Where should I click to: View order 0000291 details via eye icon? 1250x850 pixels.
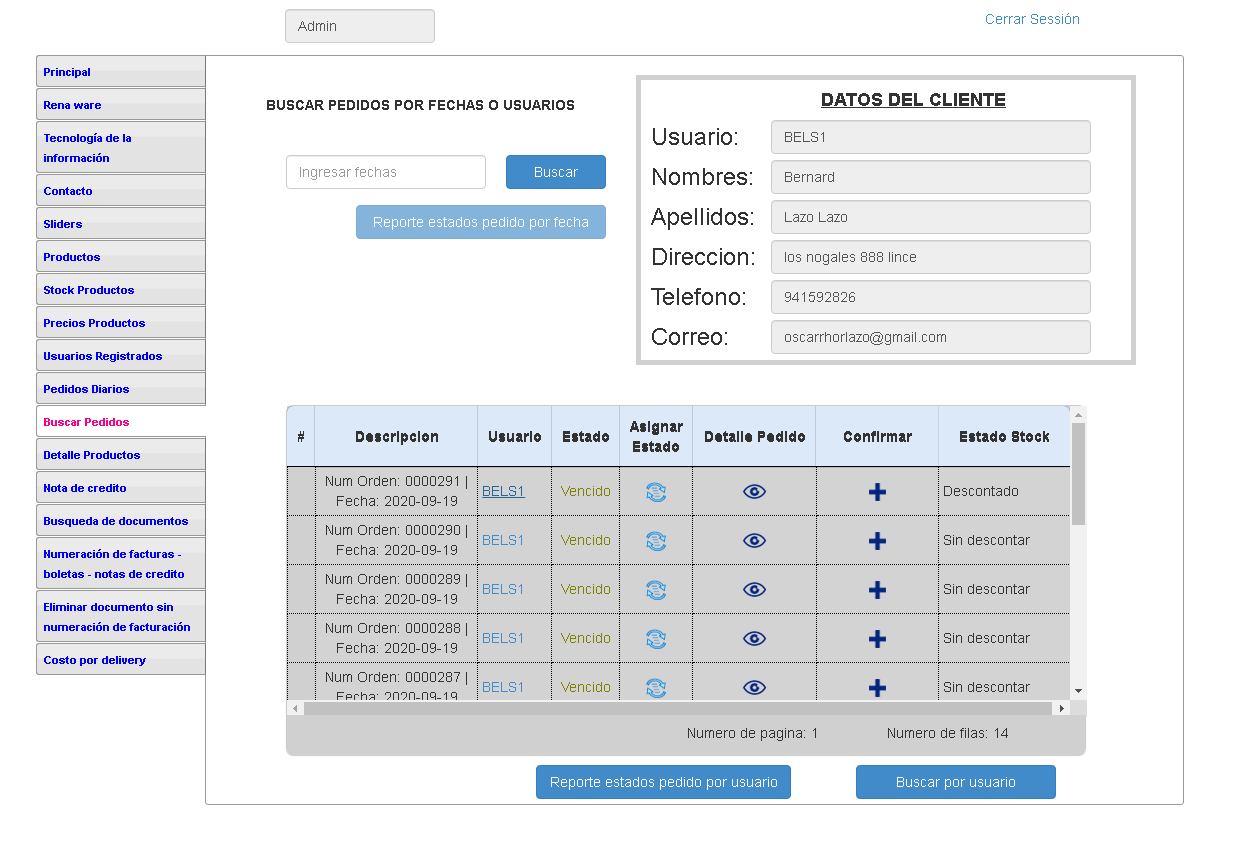tap(754, 492)
